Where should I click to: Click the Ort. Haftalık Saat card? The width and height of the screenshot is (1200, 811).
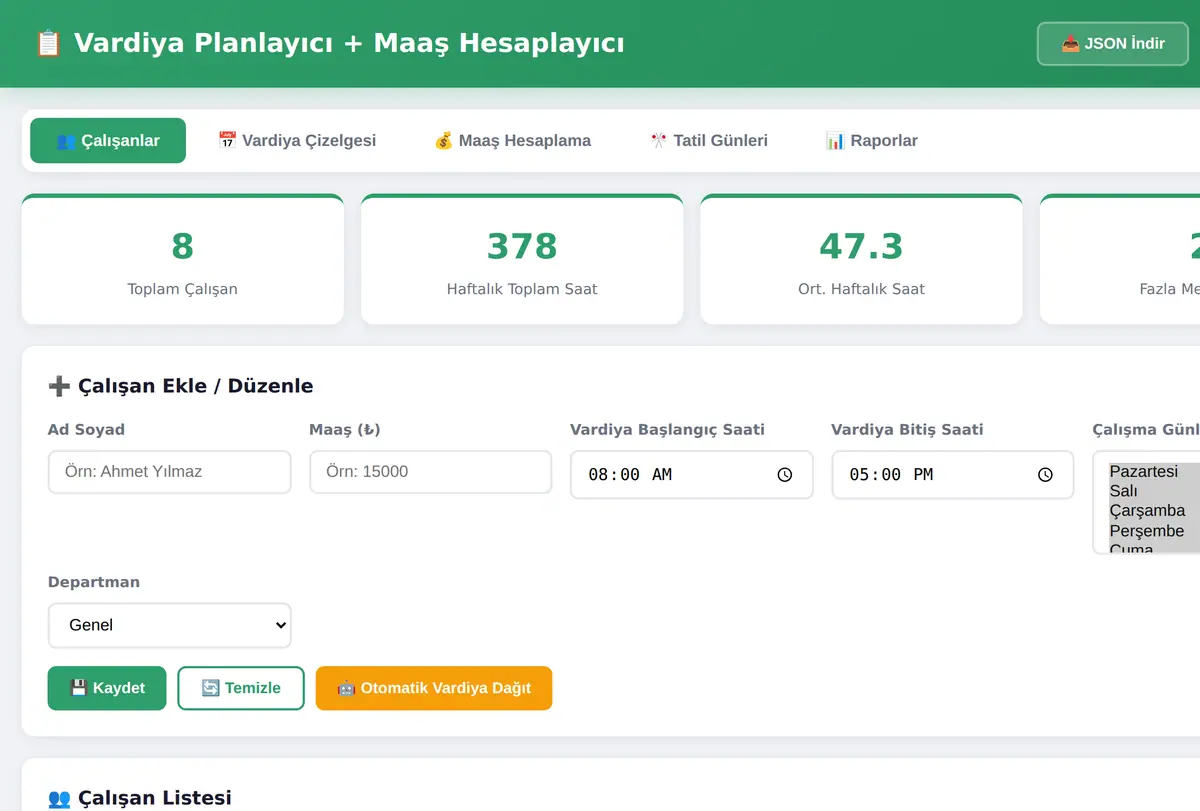(861, 259)
